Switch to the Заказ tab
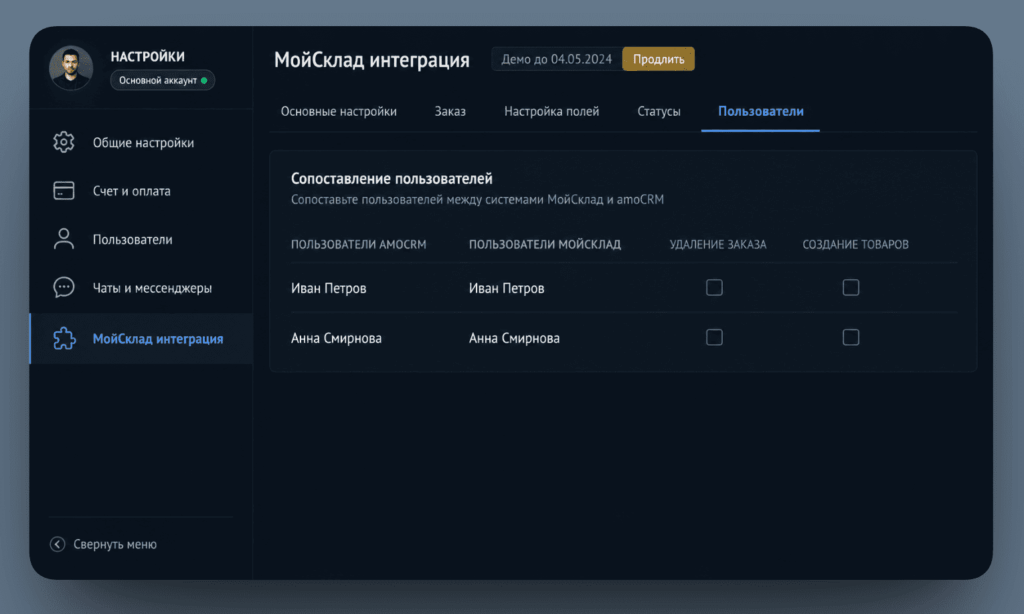 click(450, 111)
